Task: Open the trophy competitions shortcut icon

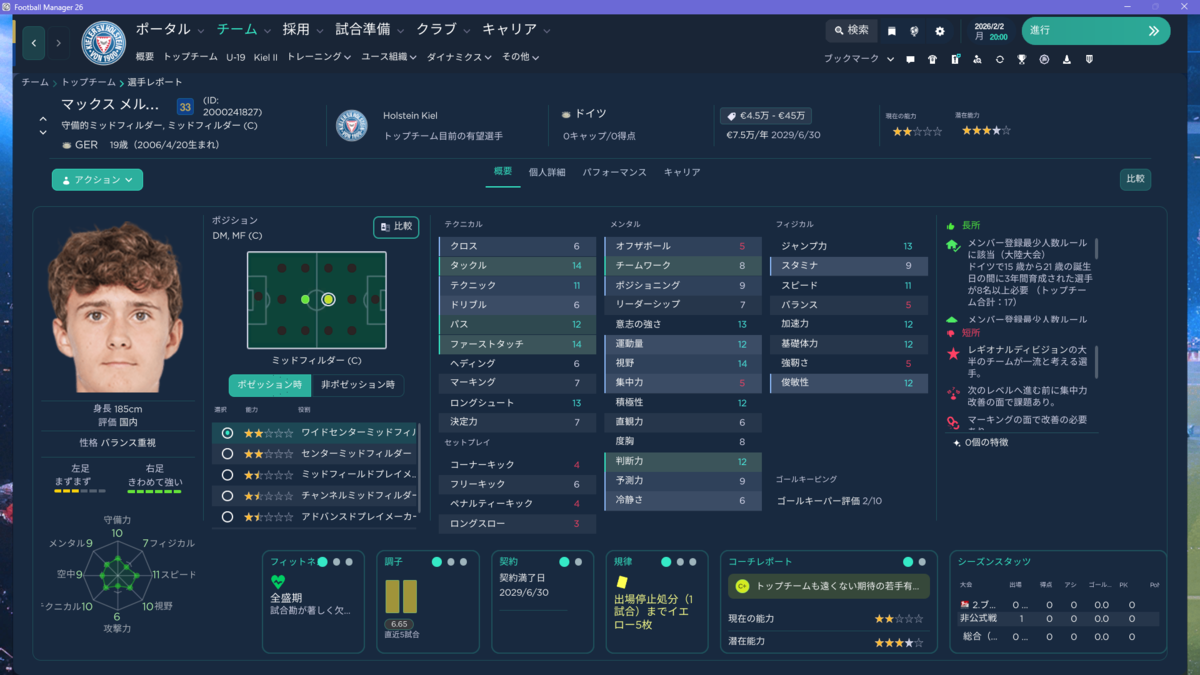Action: tap(1022, 59)
